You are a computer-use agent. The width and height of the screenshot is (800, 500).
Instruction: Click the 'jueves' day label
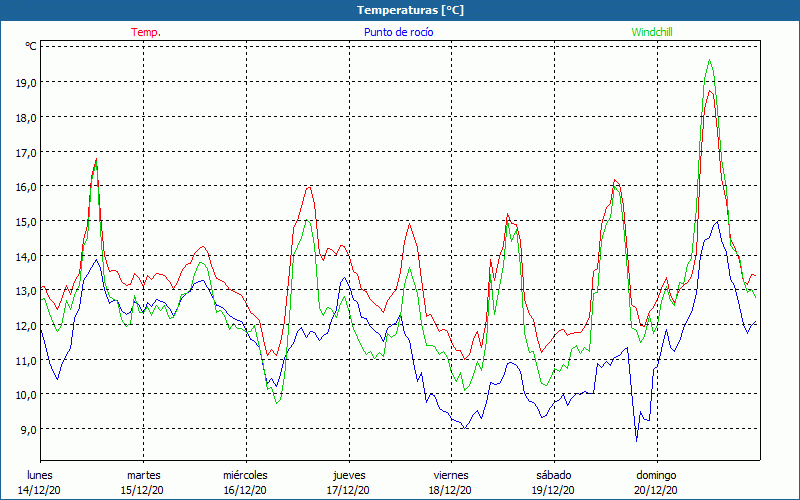click(349, 475)
